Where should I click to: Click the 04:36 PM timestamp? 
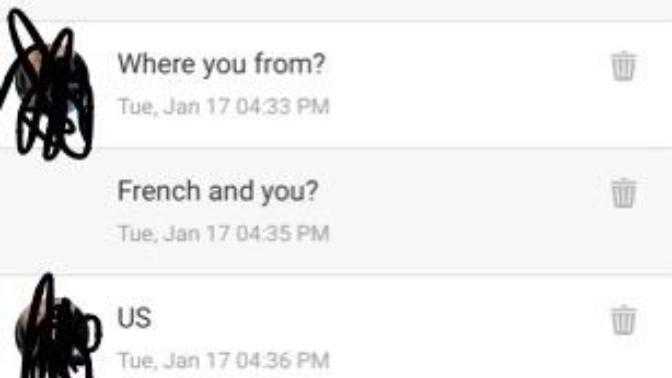[x=283, y=360]
